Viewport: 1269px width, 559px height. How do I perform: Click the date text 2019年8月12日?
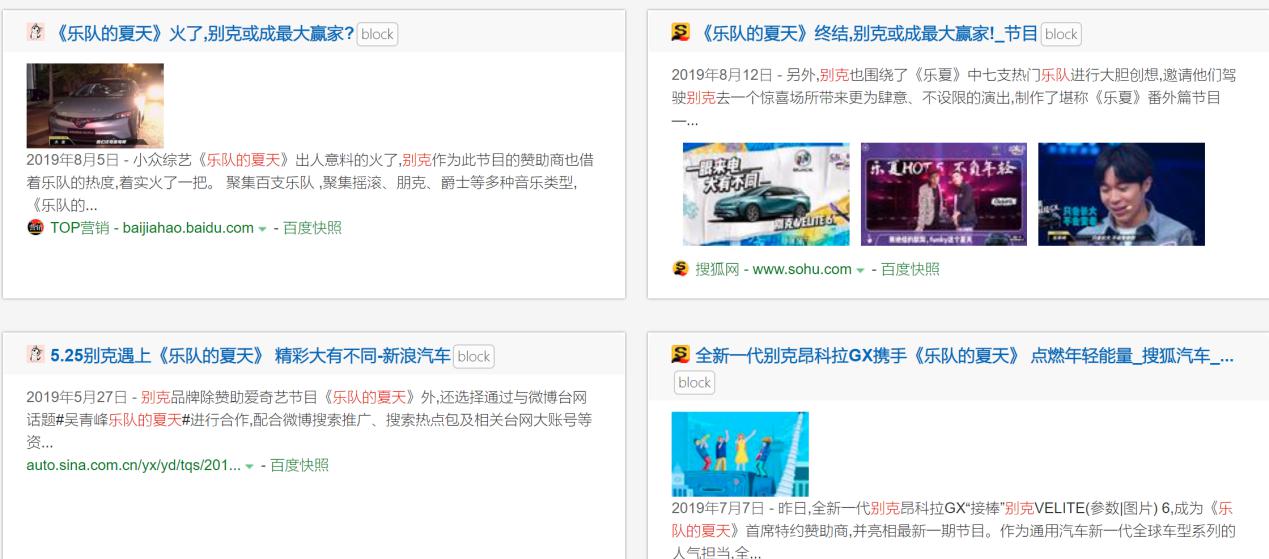(721, 75)
